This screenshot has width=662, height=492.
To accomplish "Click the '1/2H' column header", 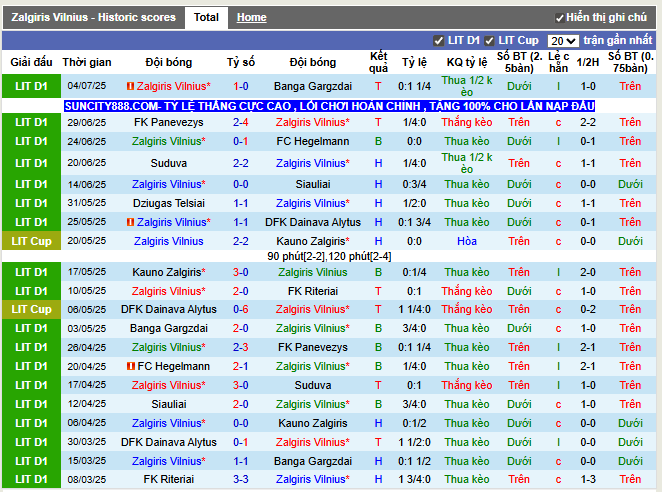I will [588, 63].
